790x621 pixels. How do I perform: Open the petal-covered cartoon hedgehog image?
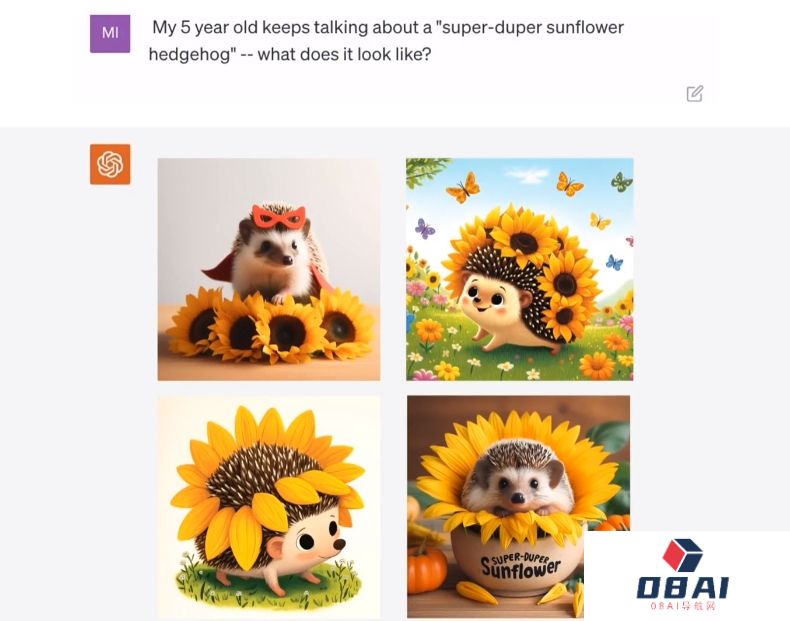coord(269,507)
